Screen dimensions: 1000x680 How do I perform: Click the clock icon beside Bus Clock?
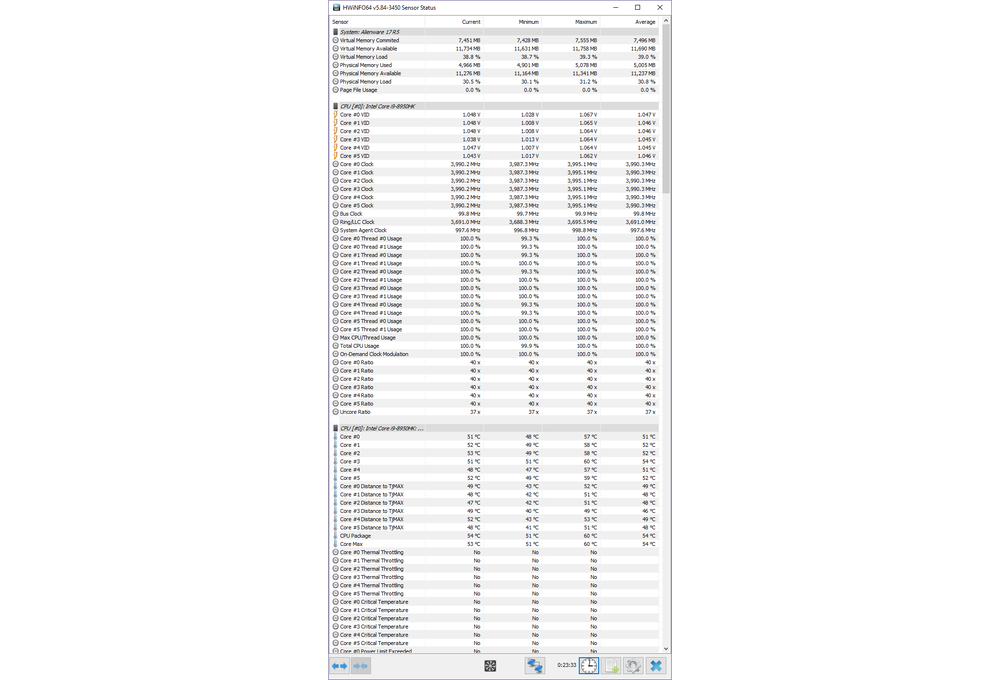[x=337, y=213]
